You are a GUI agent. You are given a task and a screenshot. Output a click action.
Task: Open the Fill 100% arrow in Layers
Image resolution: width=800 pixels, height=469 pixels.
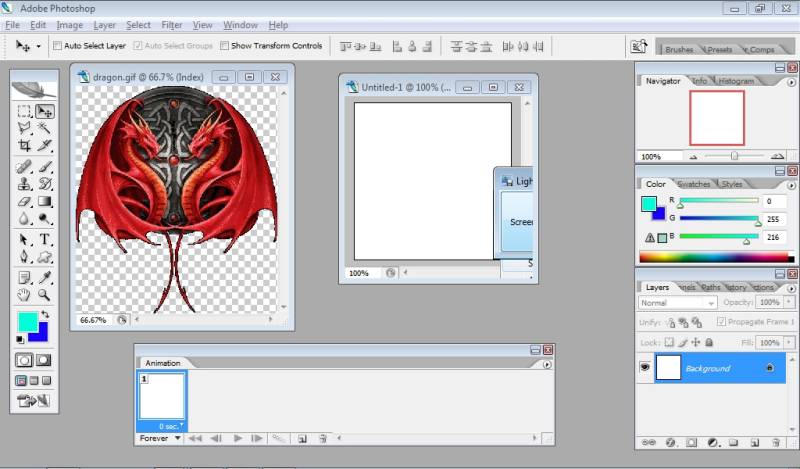click(x=791, y=342)
